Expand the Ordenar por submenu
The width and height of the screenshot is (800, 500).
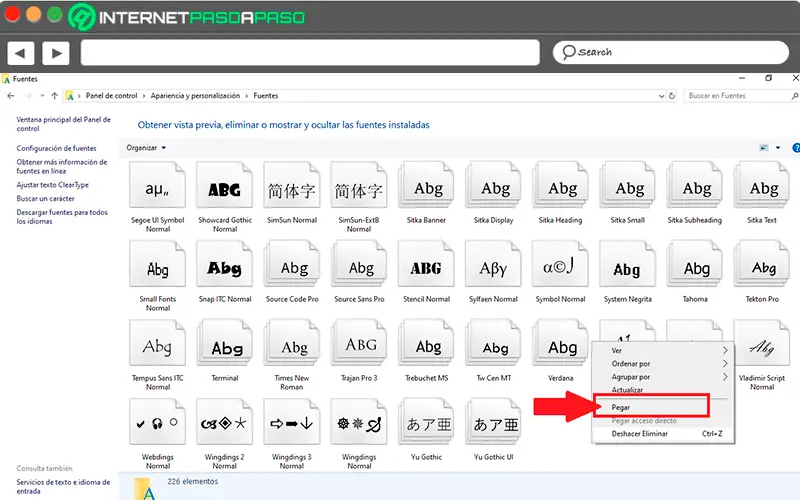point(660,364)
